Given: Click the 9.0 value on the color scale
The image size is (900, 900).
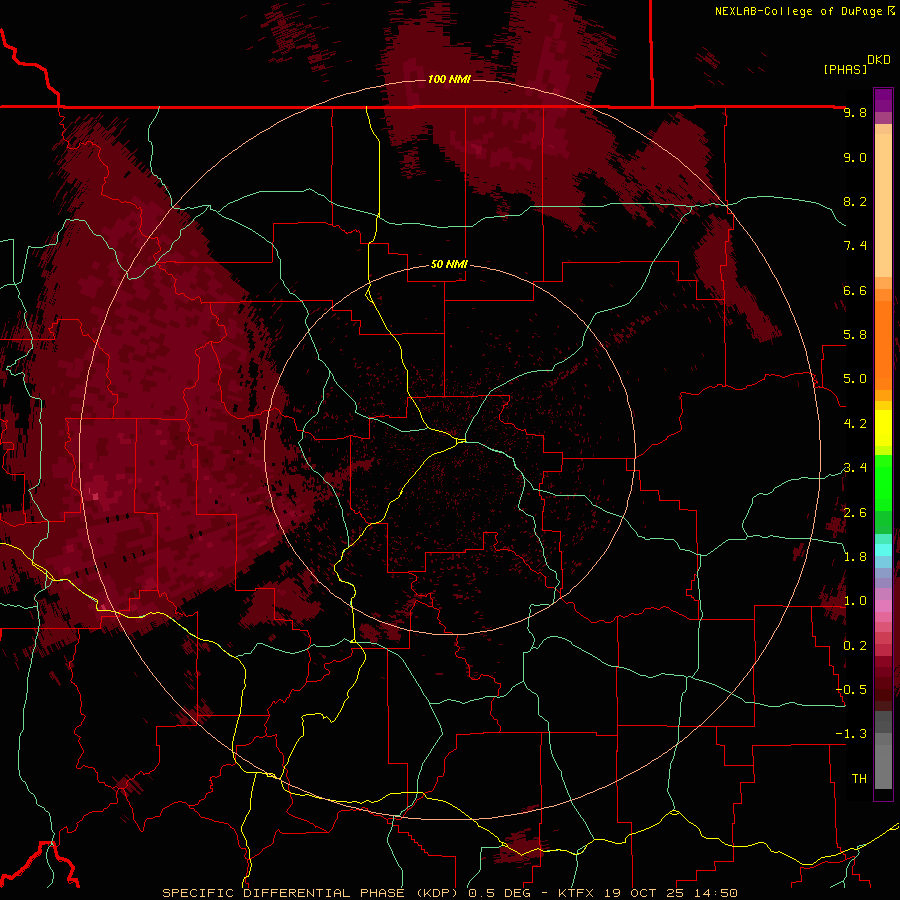Looking at the screenshot, I should [x=855, y=157].
